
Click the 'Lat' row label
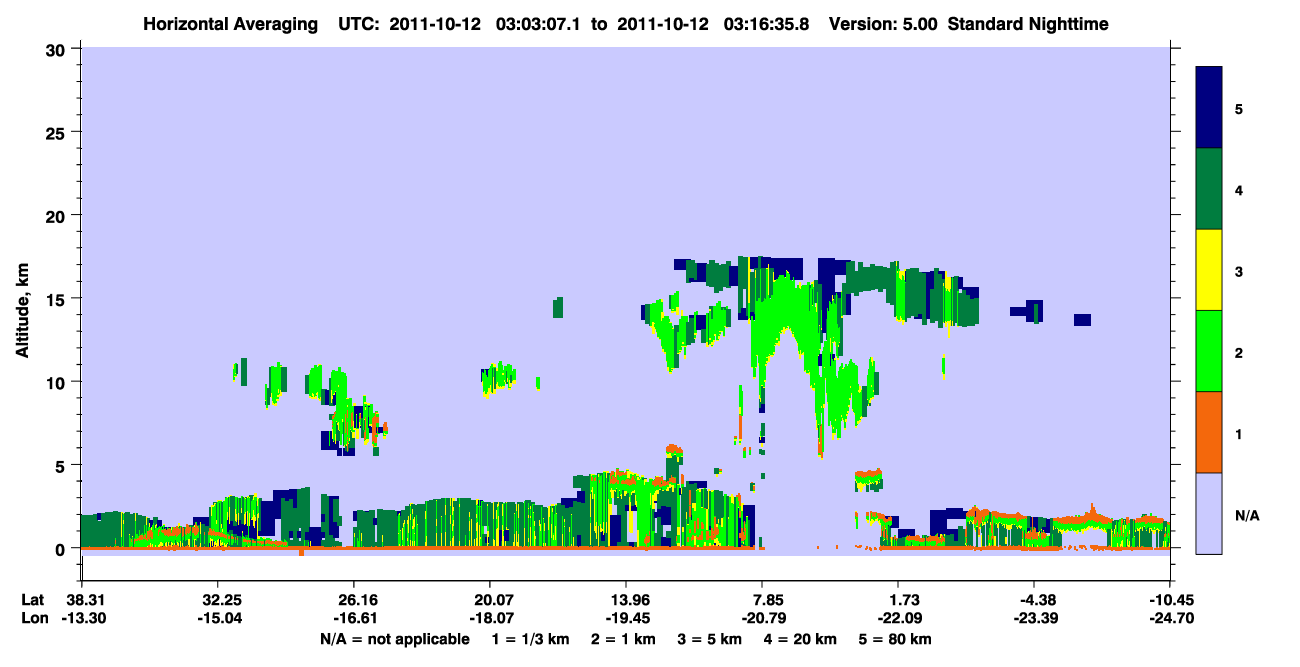coord(32,600)
